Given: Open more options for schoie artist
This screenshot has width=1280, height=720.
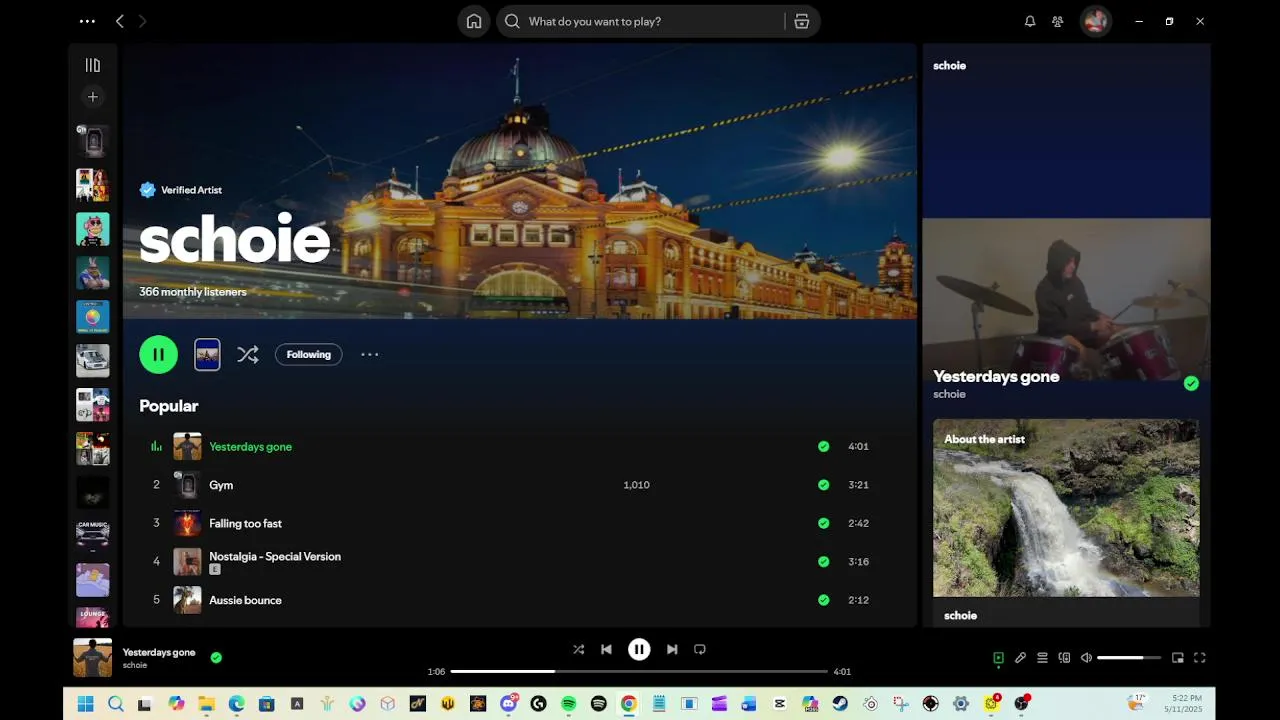Looking at the screenshot, I should (370, 354).
